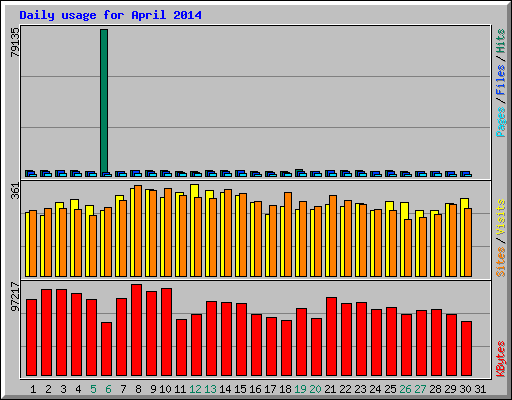Click green weekend day label 12
Image resolution: width=512 pixels, height=400 pixels.
coord(195,389)
